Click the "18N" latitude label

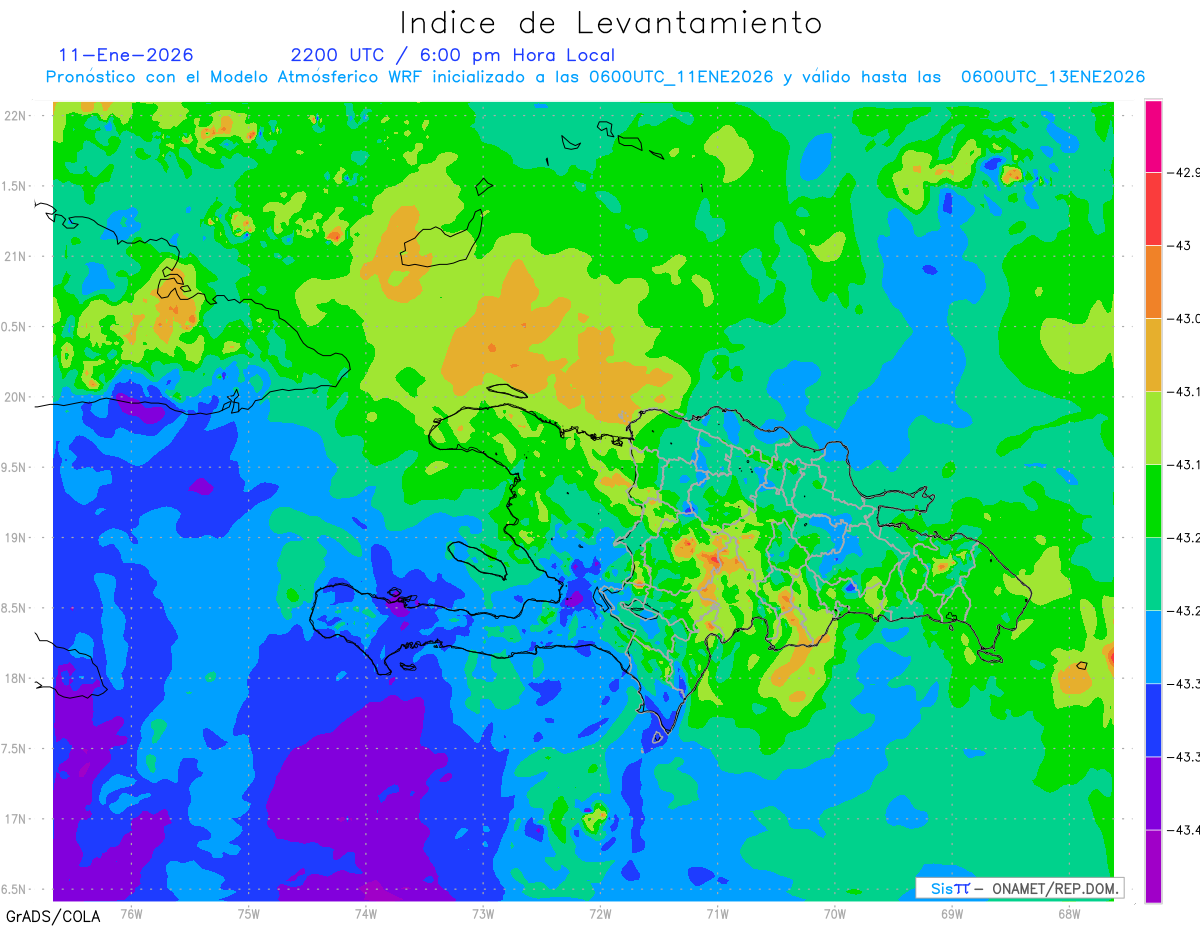click(x=16, y=678)
